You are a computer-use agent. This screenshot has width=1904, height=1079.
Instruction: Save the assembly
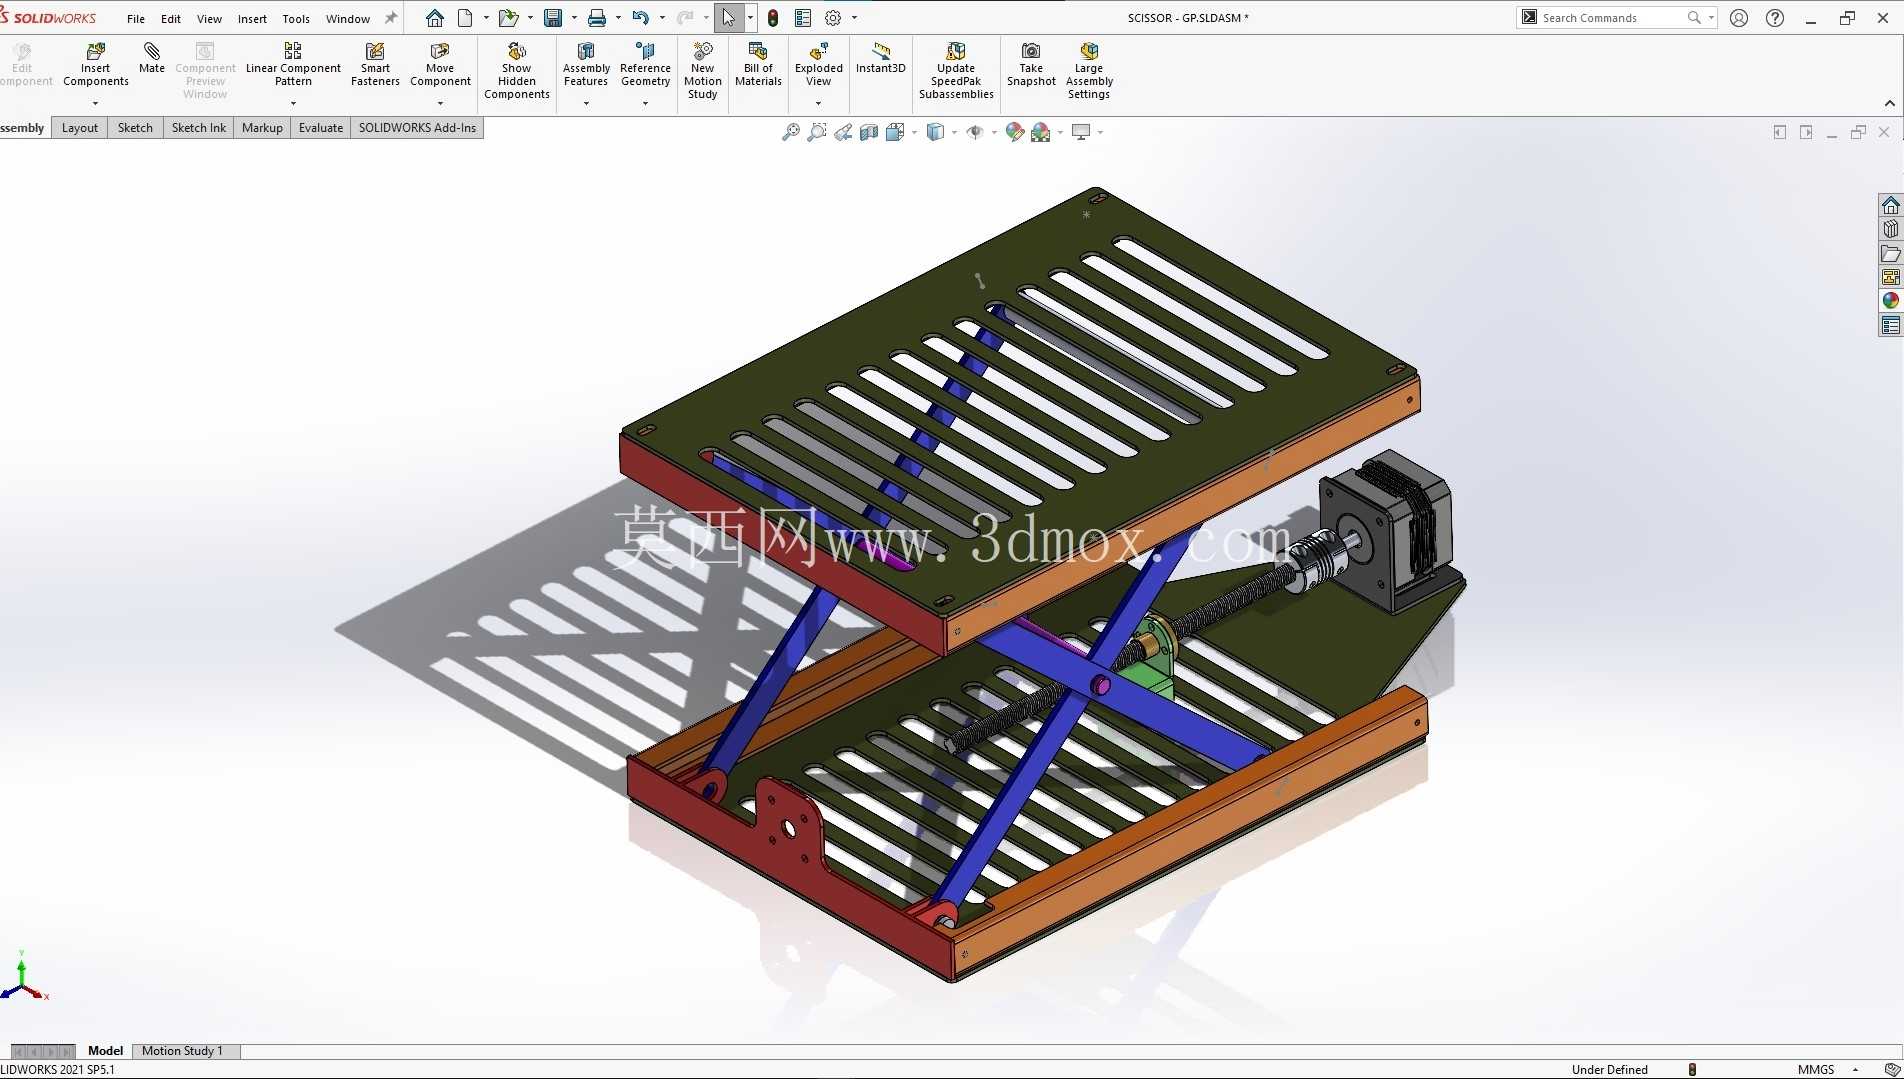552,18
